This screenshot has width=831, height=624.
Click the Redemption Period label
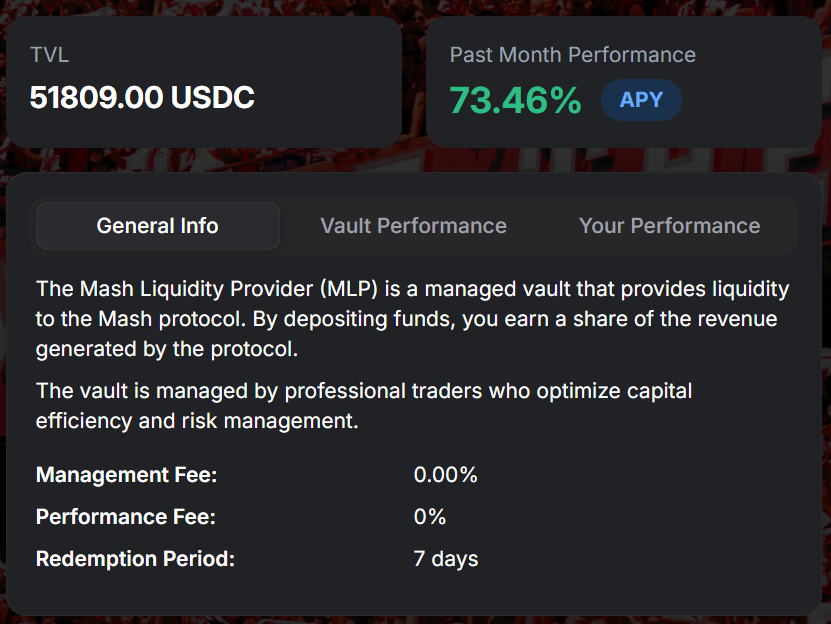pyautogui.click(x=135, y=559)
